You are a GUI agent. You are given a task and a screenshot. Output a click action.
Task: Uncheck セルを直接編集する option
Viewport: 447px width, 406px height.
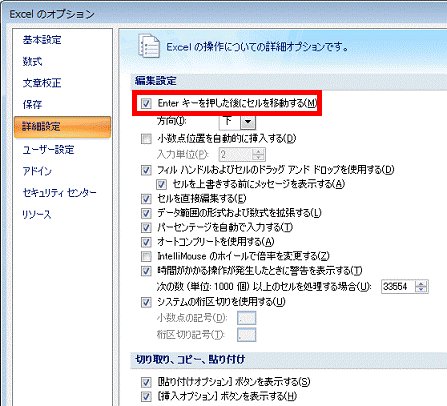pyautogui.click(x=146, y=199)
